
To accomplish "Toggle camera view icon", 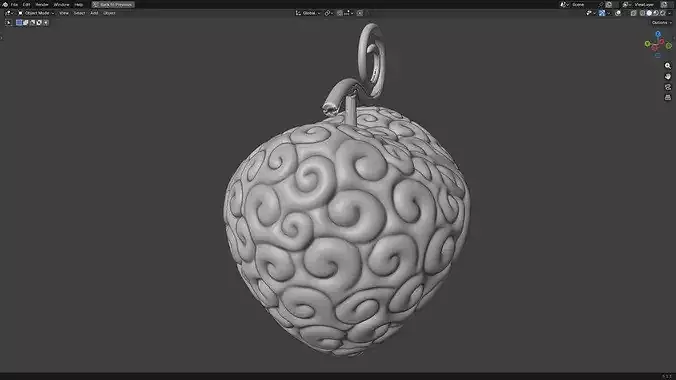I will 668,87.
